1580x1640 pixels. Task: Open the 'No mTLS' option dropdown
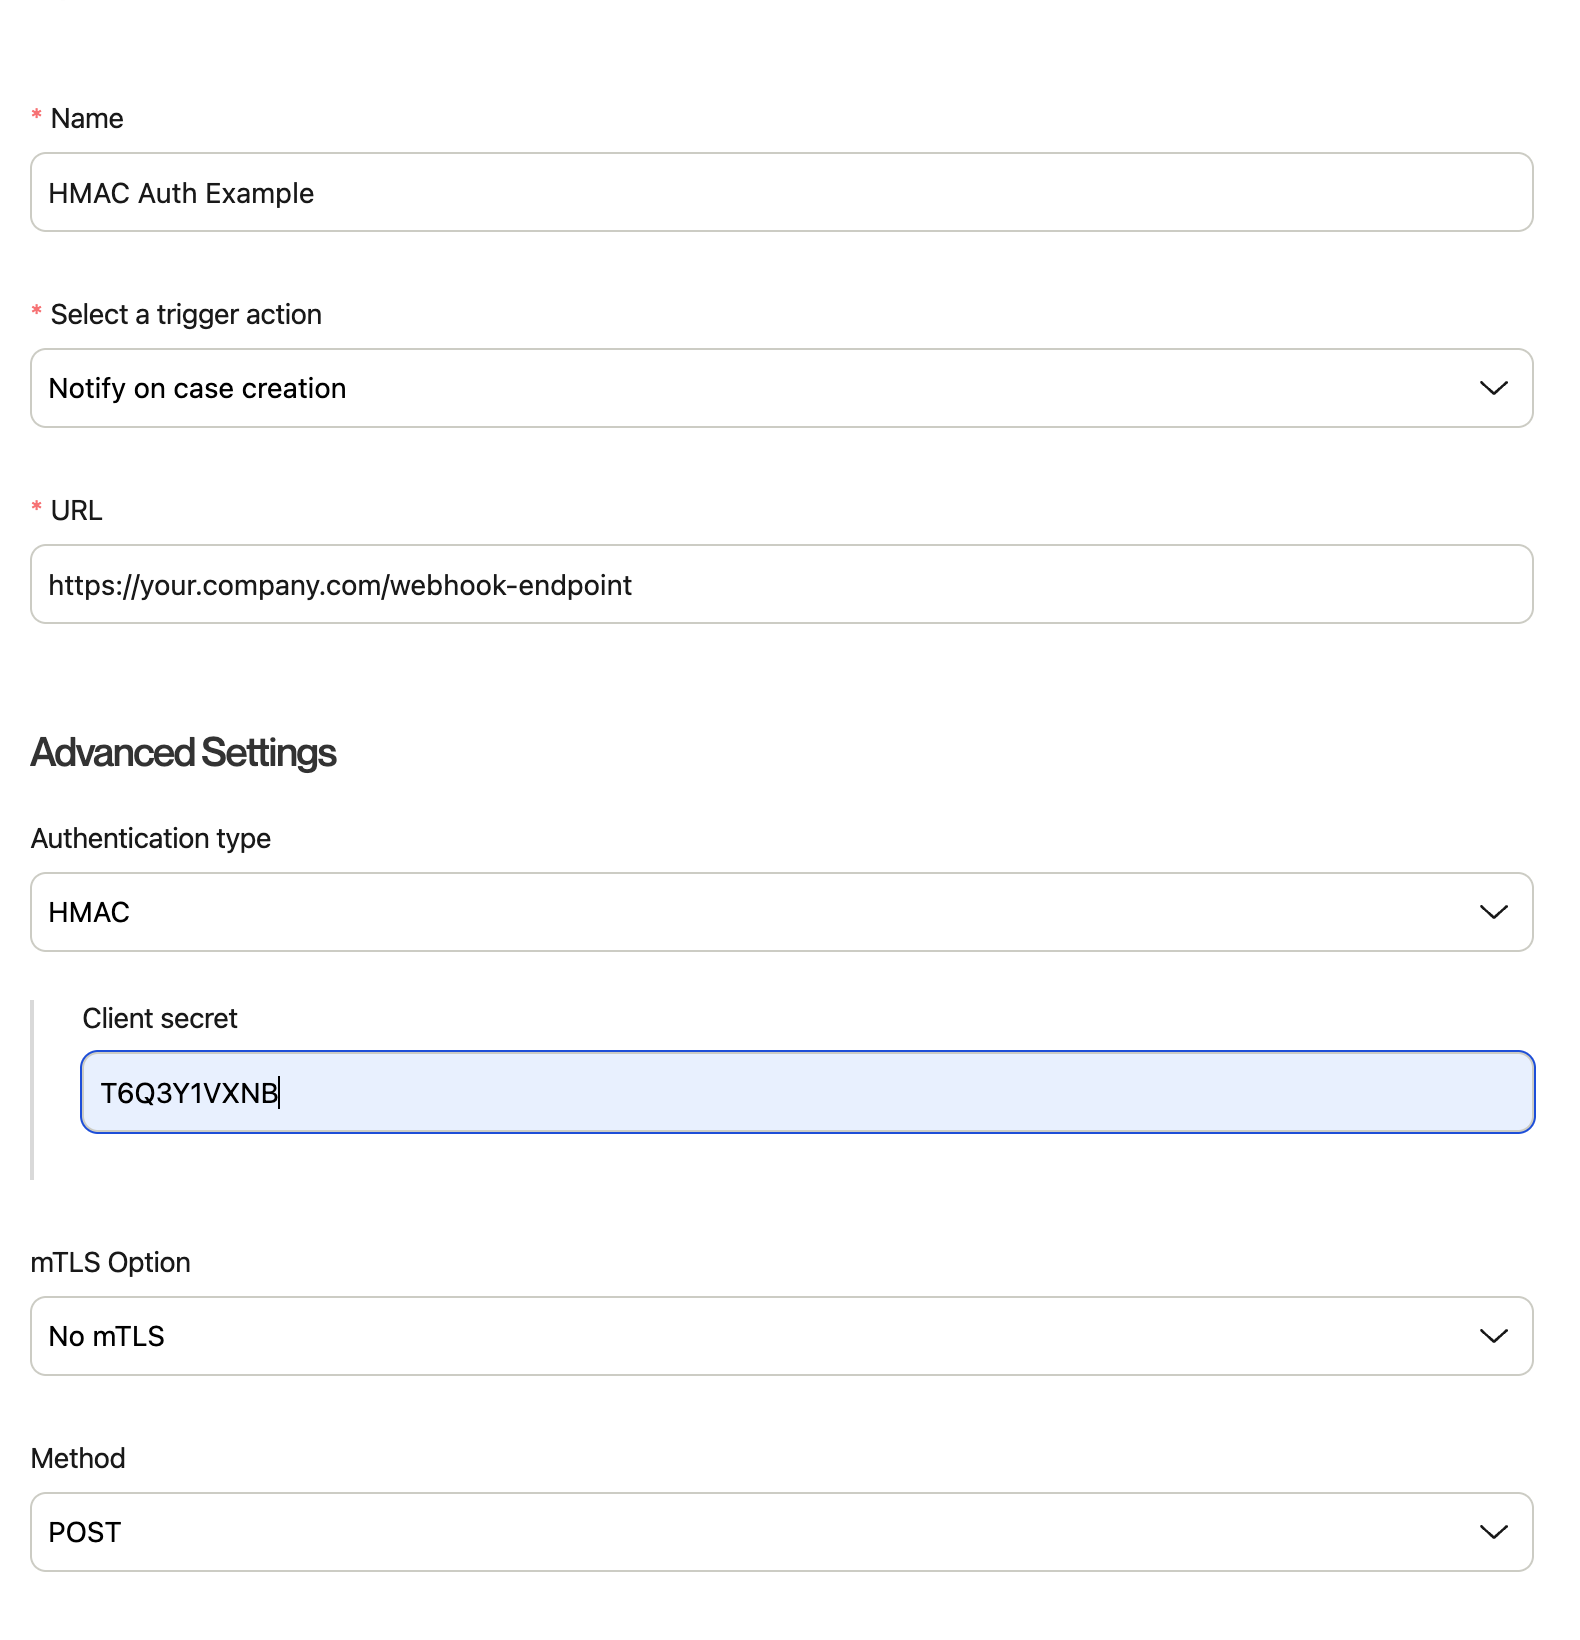(780, 1336)
